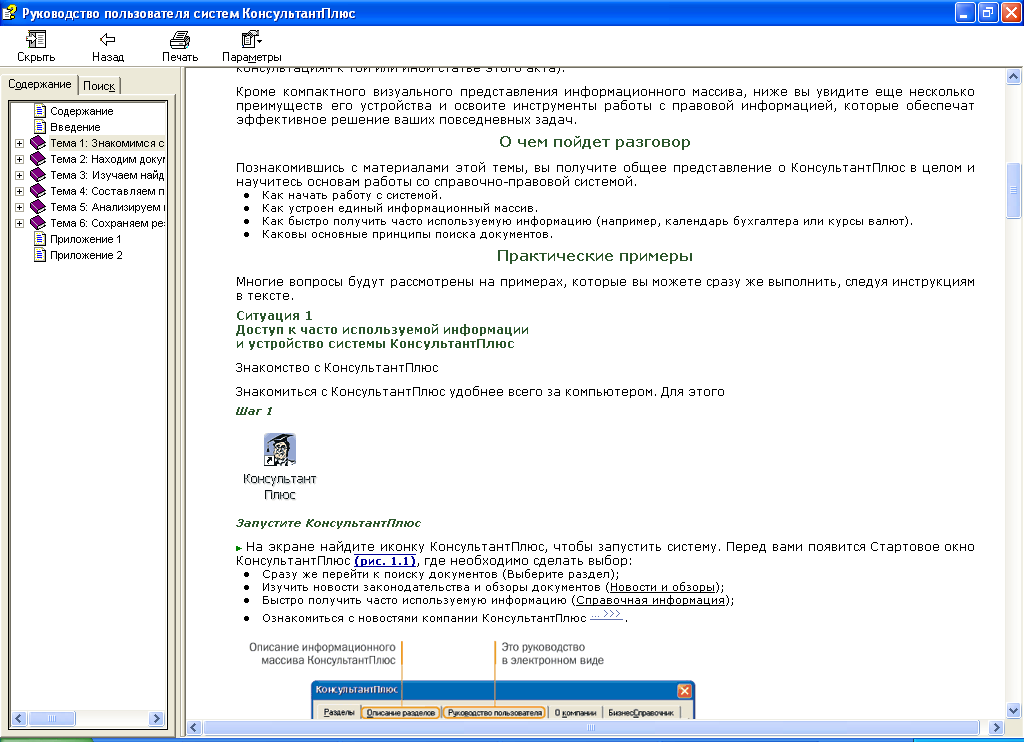
Task: Click the contents tree scroll left arrow
Action: (x=19, y=718)
